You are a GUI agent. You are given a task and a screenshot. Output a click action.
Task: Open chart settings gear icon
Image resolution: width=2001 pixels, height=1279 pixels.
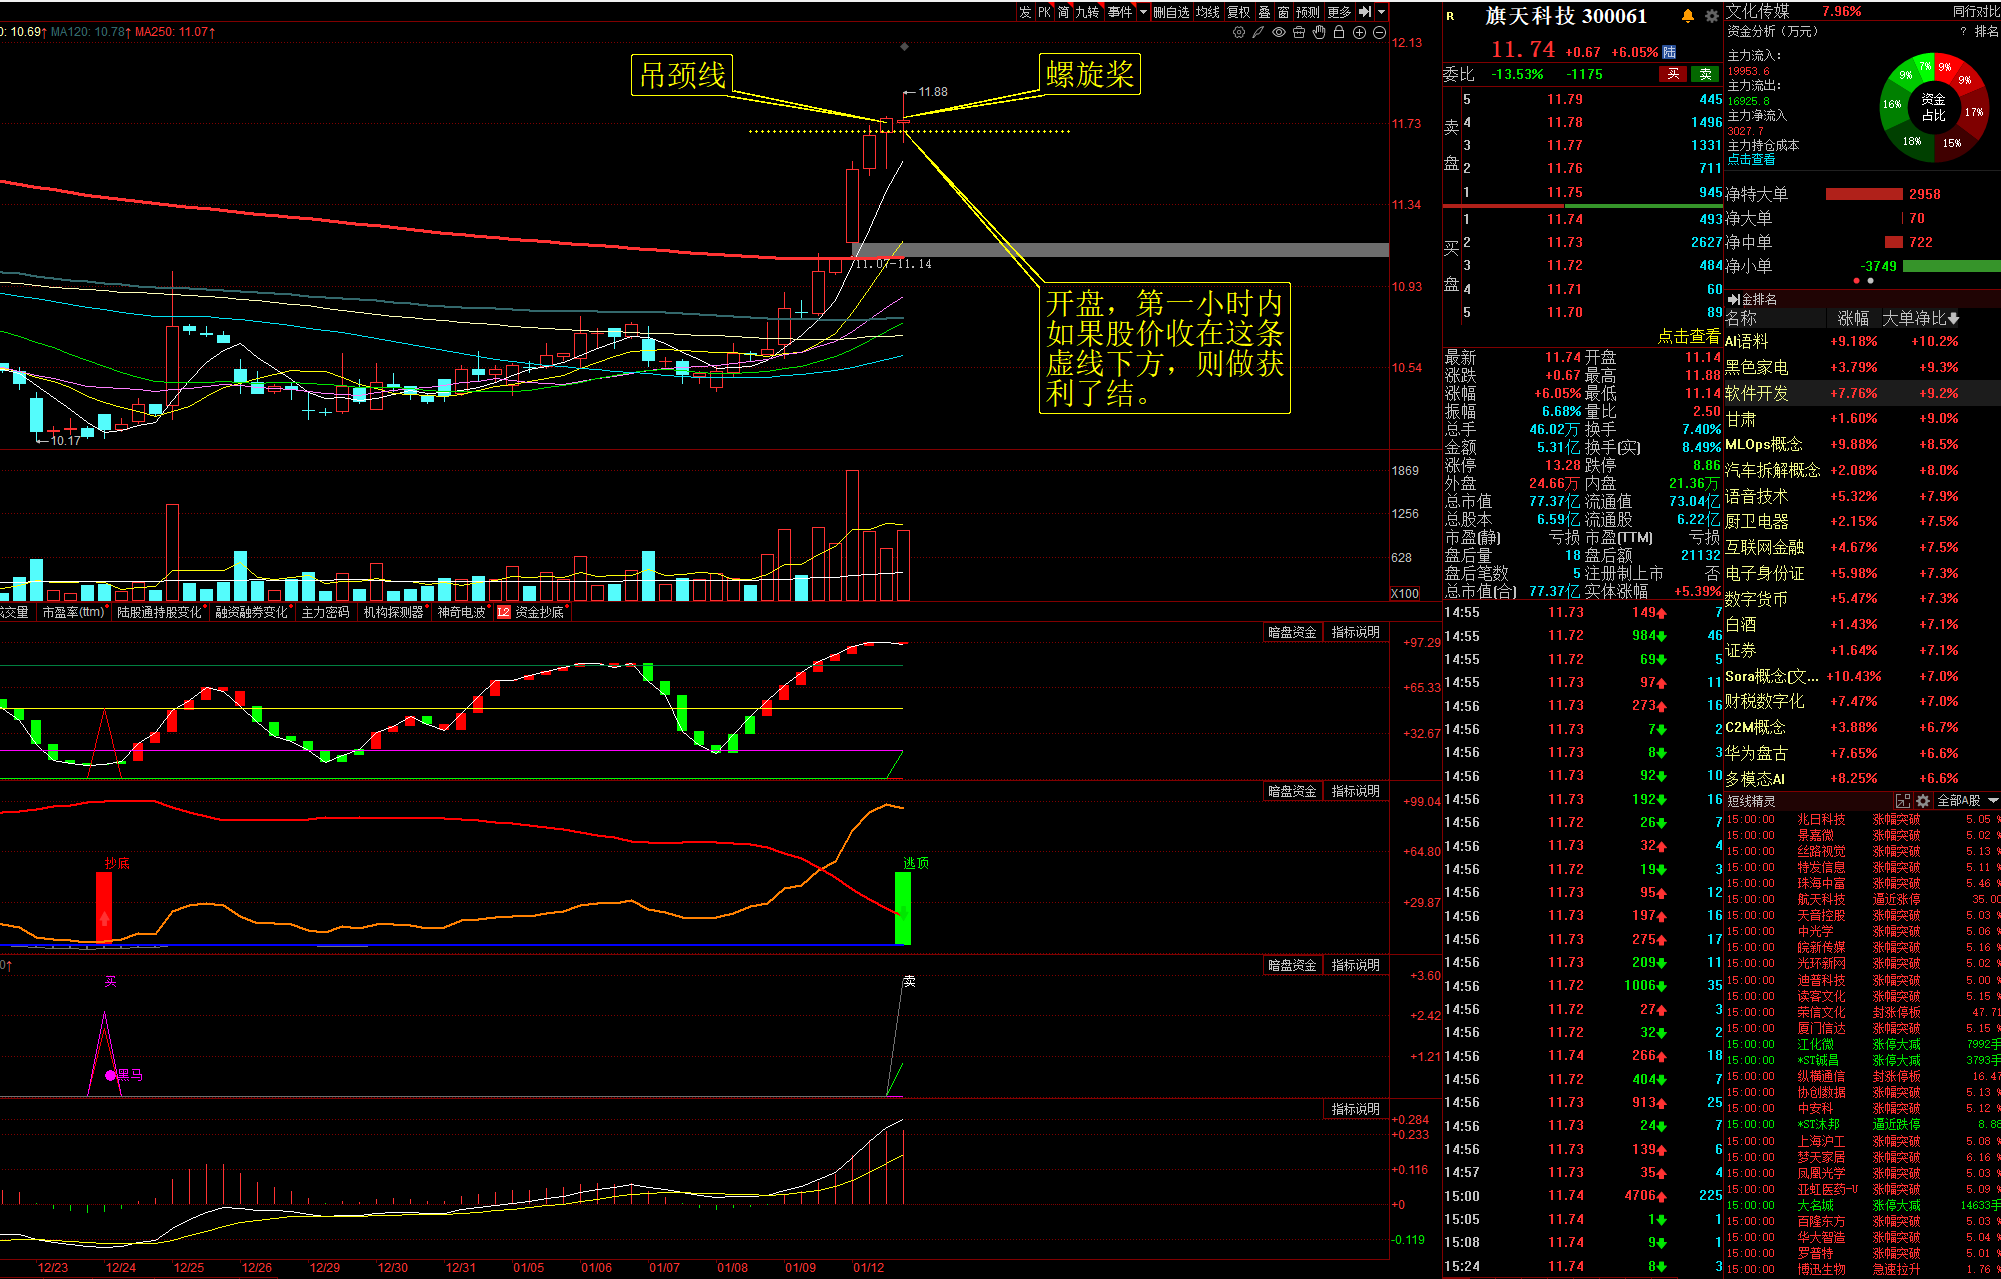tap(1239, 33)
